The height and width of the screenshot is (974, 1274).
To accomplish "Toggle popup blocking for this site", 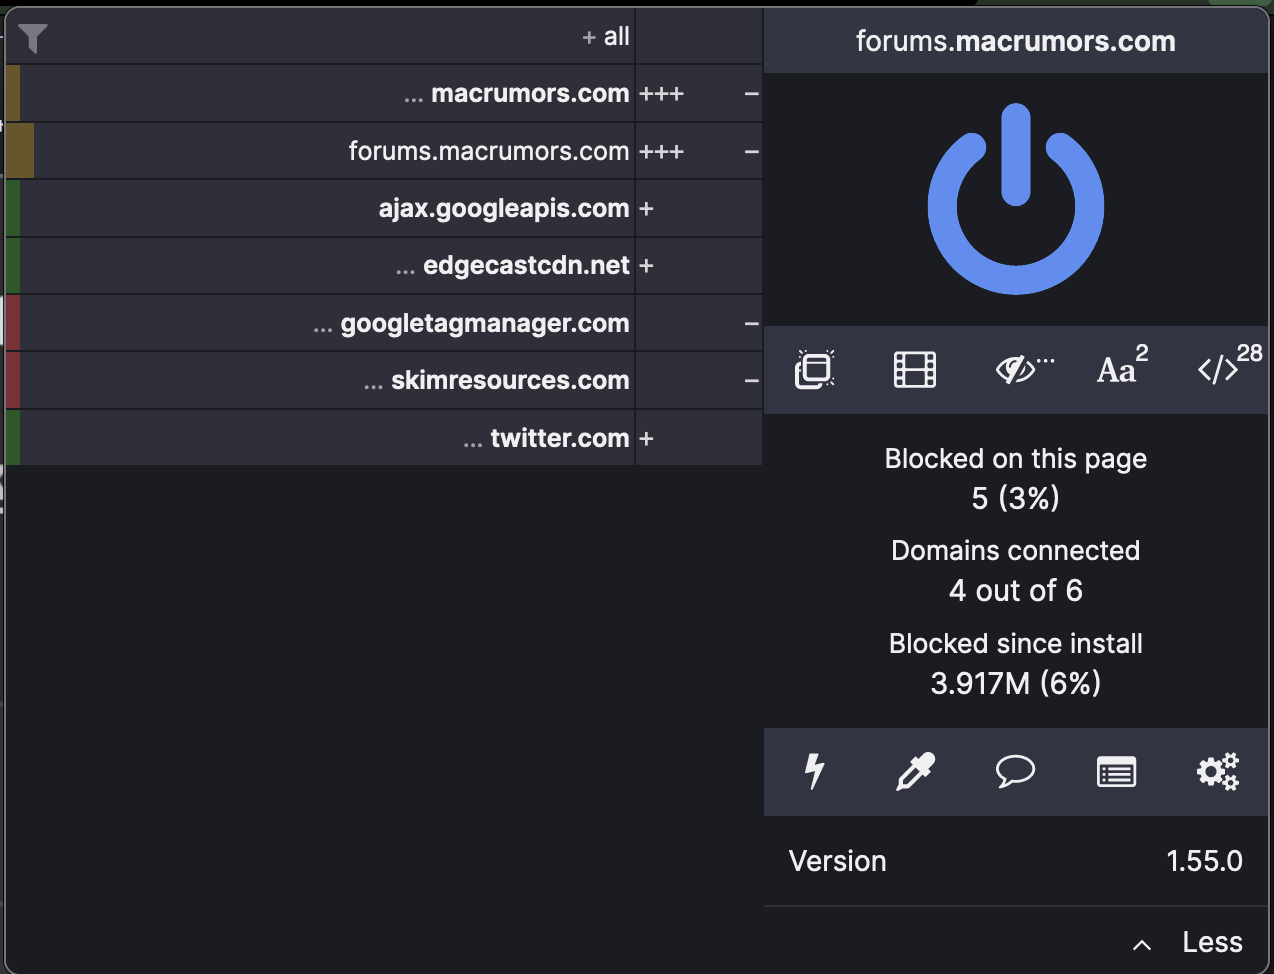I will tap(815, 370).
